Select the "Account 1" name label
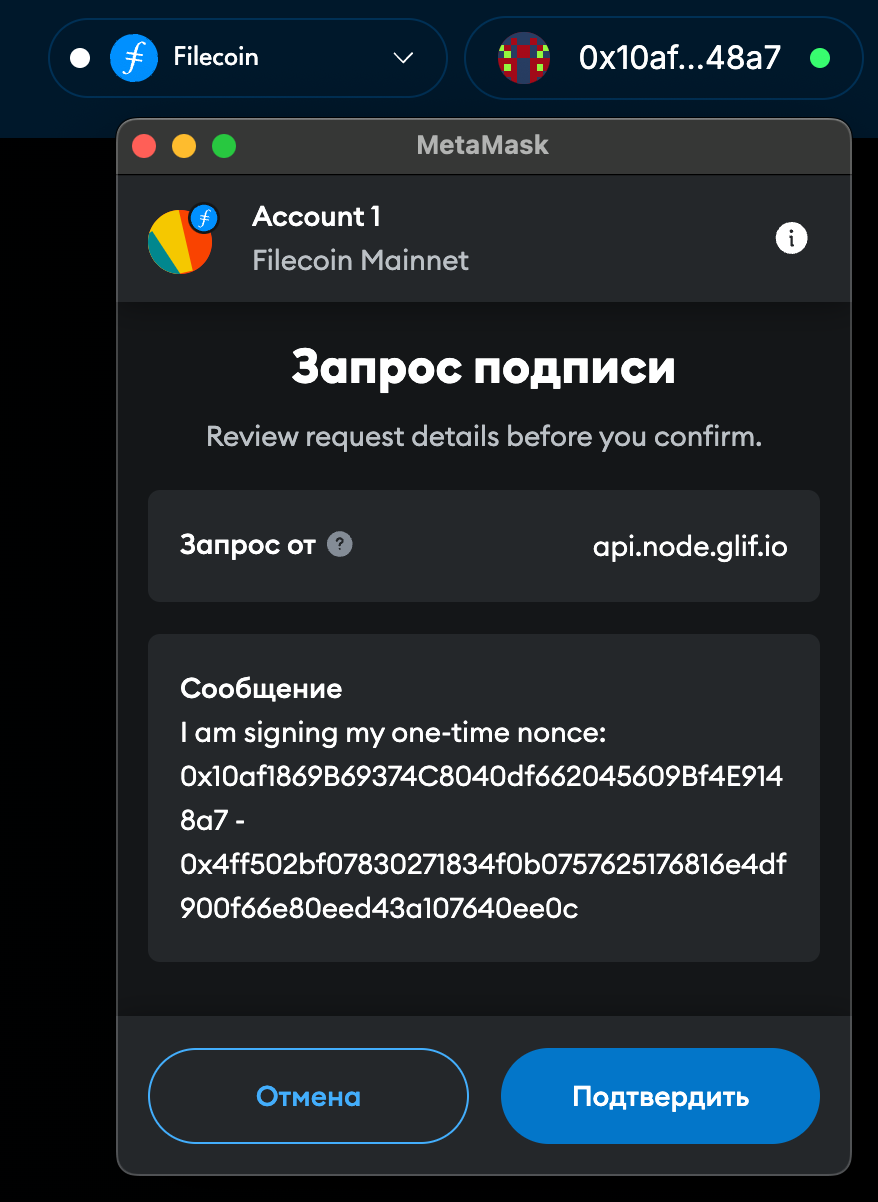Screen dimensions: 878x1202 pos(316,216)
